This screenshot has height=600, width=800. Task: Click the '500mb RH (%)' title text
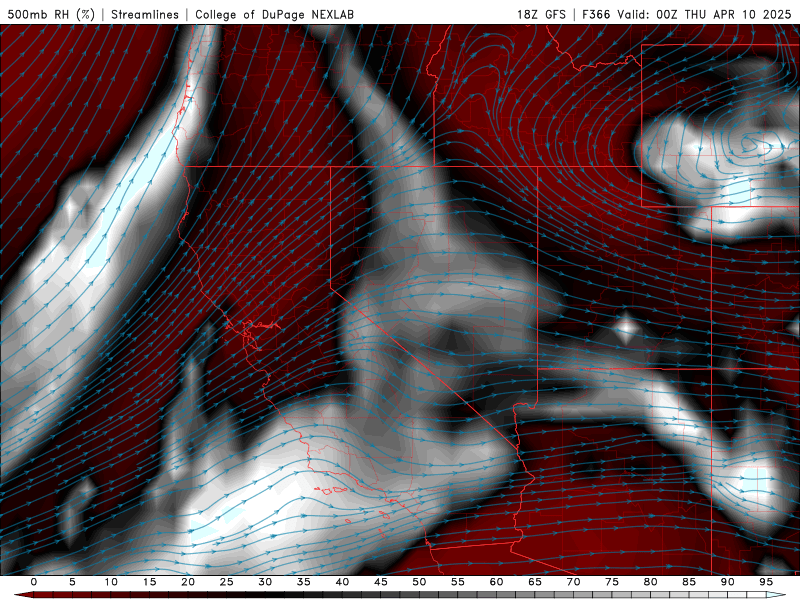click(51, 14)
